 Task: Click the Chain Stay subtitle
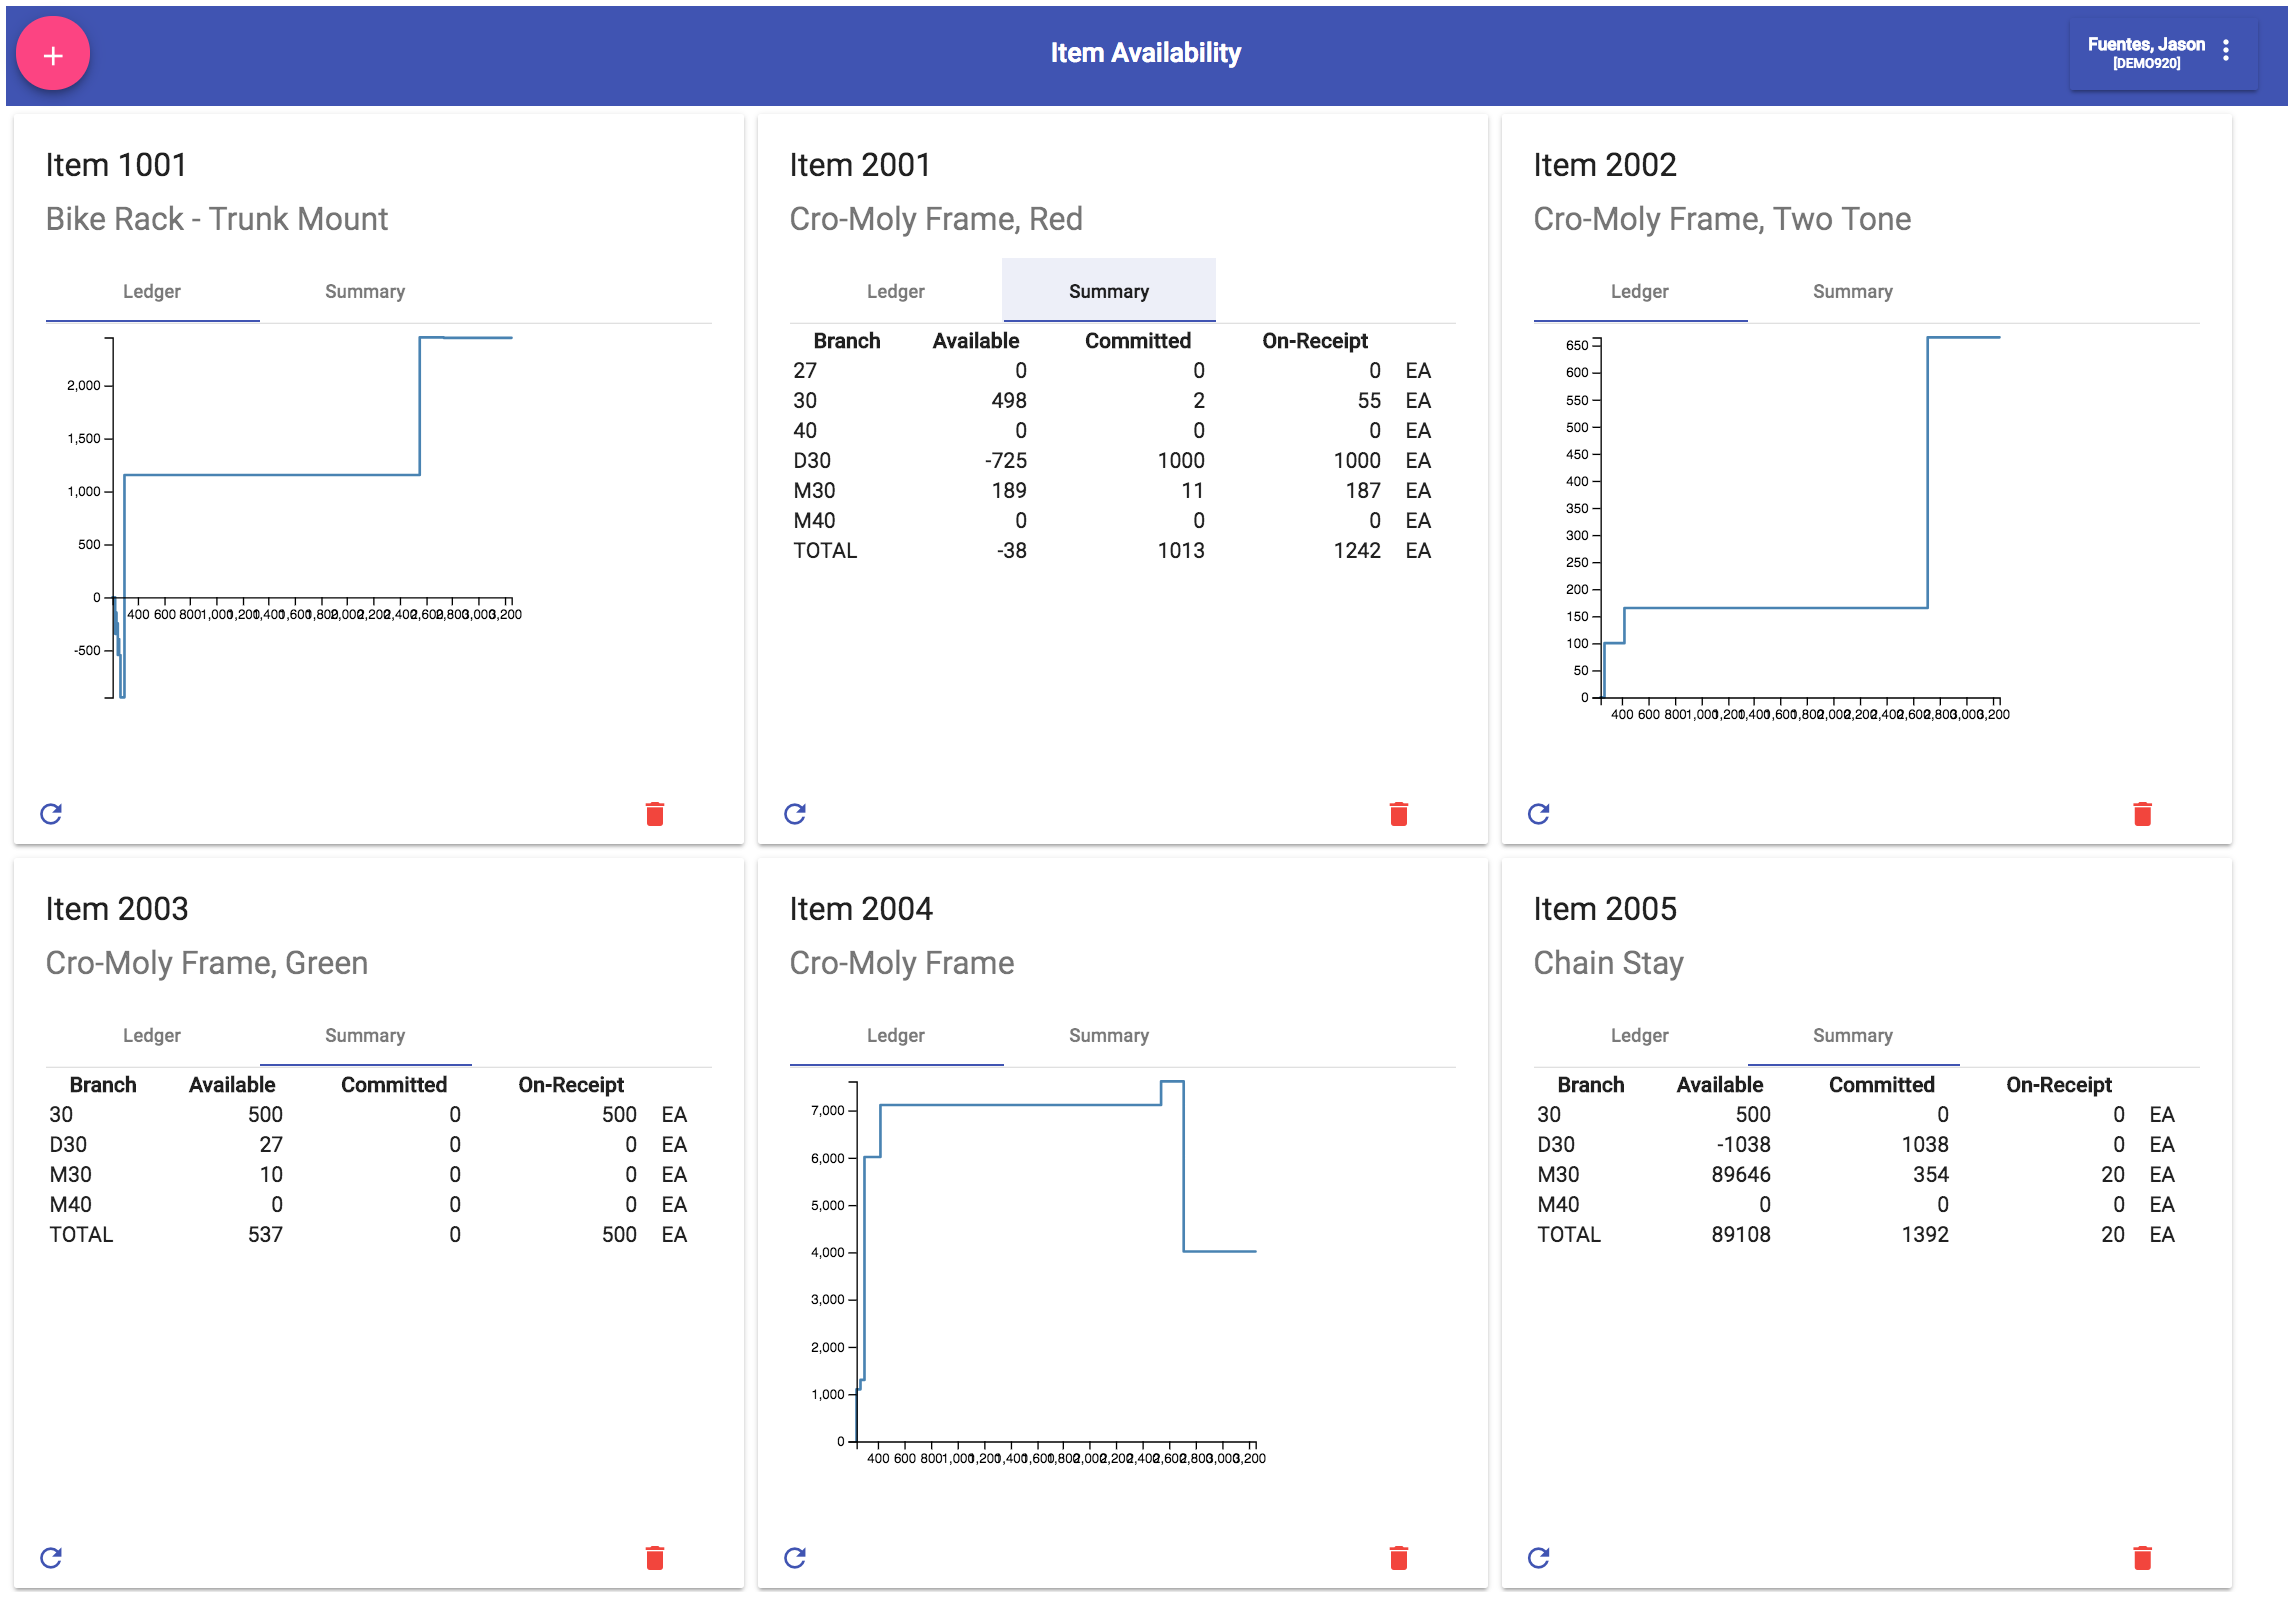(x=1609, y=963)
